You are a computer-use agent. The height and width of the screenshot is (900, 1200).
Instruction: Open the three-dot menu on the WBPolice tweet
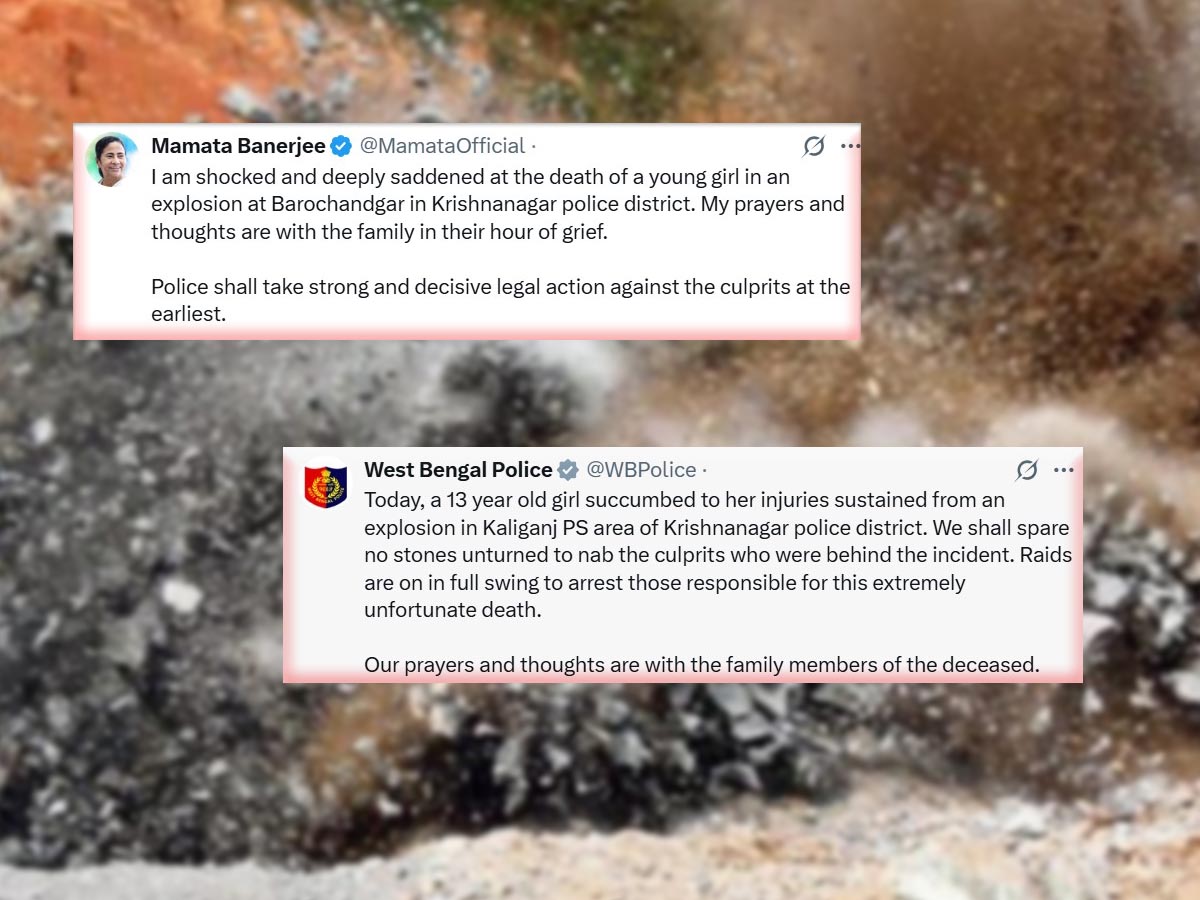(x=1064, y=470)
